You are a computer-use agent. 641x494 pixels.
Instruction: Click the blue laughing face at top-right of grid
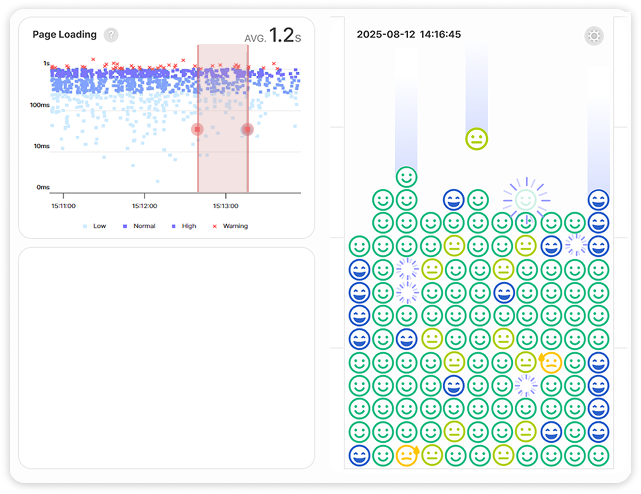click(598, 199)
